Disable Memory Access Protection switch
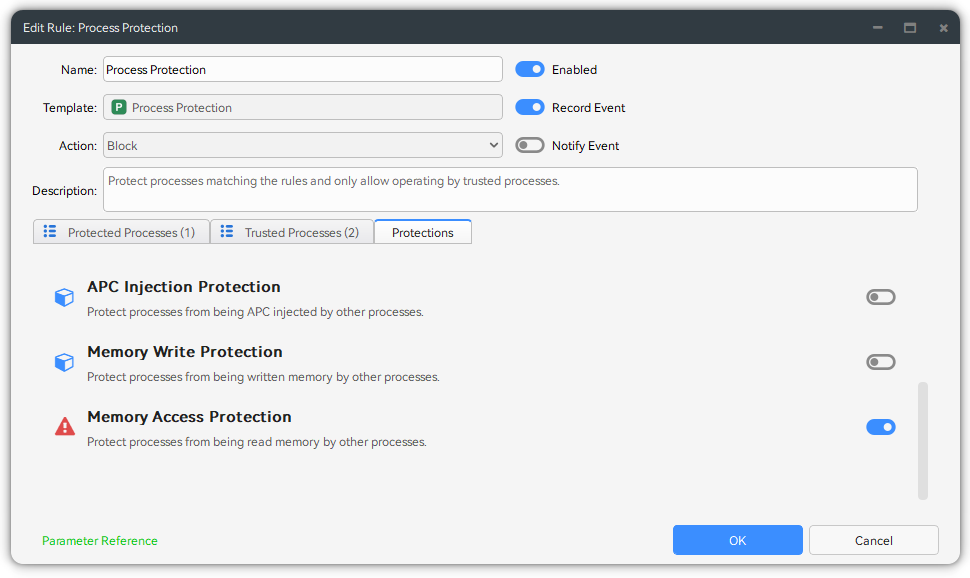Image resolution: width=970 pixels, height=578 pixels. coord(880,427)
